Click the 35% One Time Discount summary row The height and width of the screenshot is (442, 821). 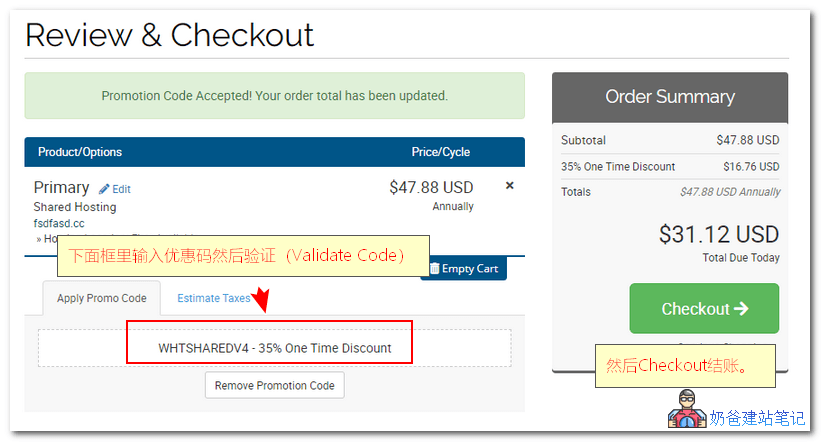pyautogui.click(x=669, y=166)
